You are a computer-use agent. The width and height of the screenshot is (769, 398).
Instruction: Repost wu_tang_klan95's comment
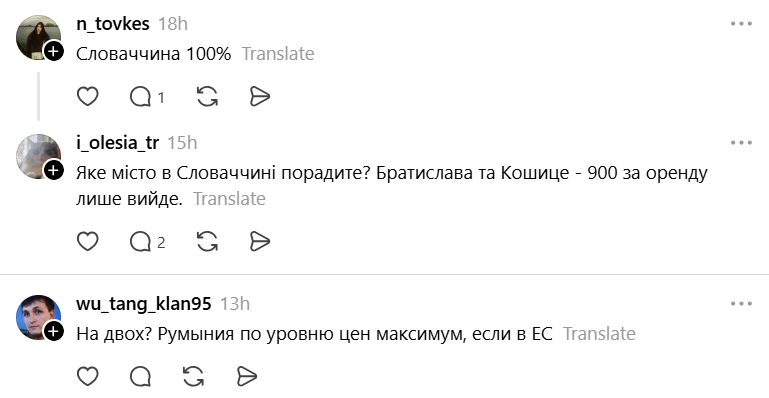193,376
